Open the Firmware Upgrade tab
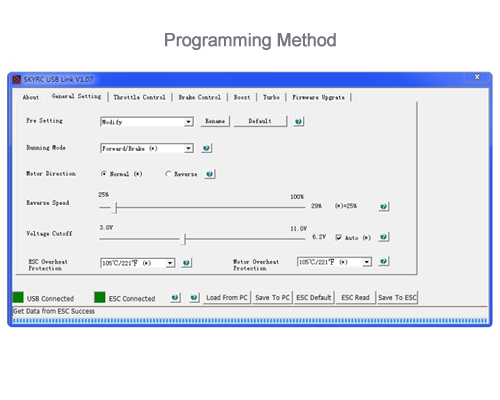Image resolution: width=500 pixels, height=400 pixels. tap(319, 97)
